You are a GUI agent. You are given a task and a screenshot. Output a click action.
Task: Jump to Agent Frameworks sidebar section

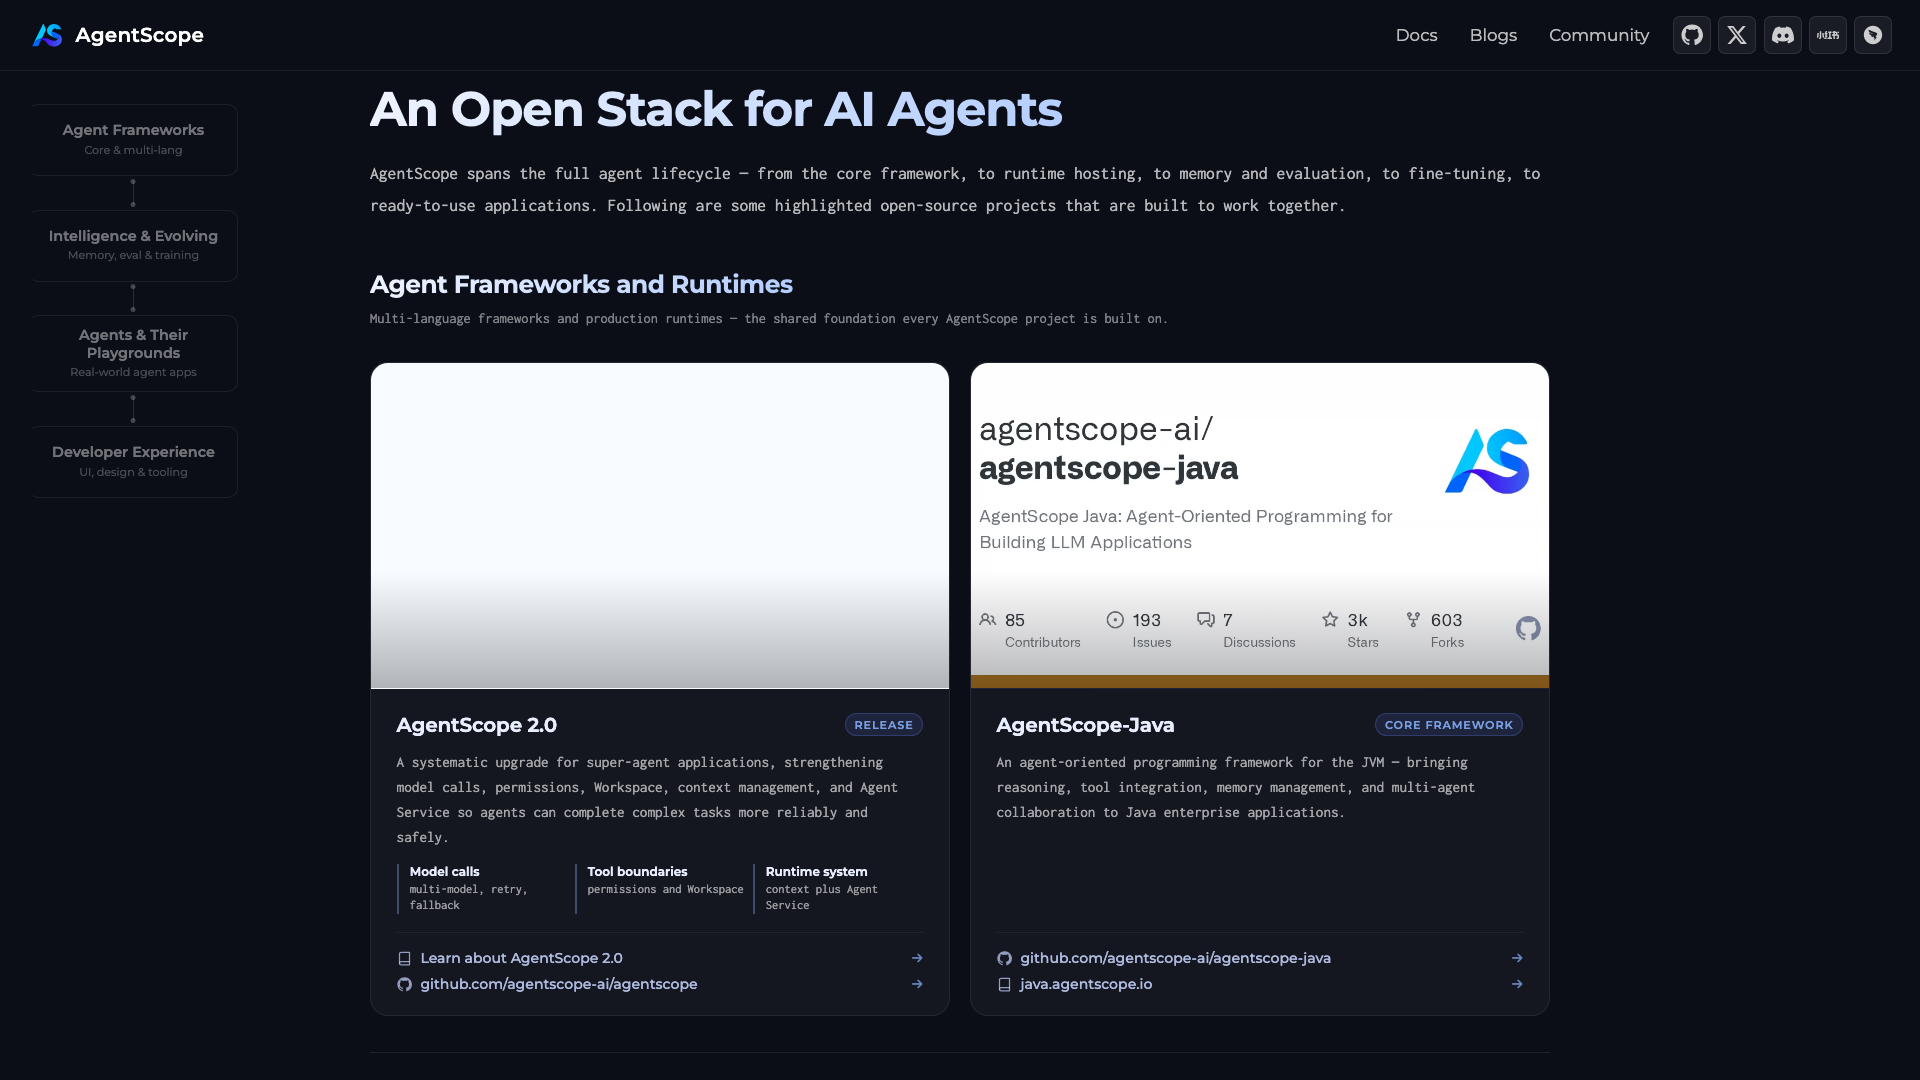pyautogui.click(x=134, y=140)
